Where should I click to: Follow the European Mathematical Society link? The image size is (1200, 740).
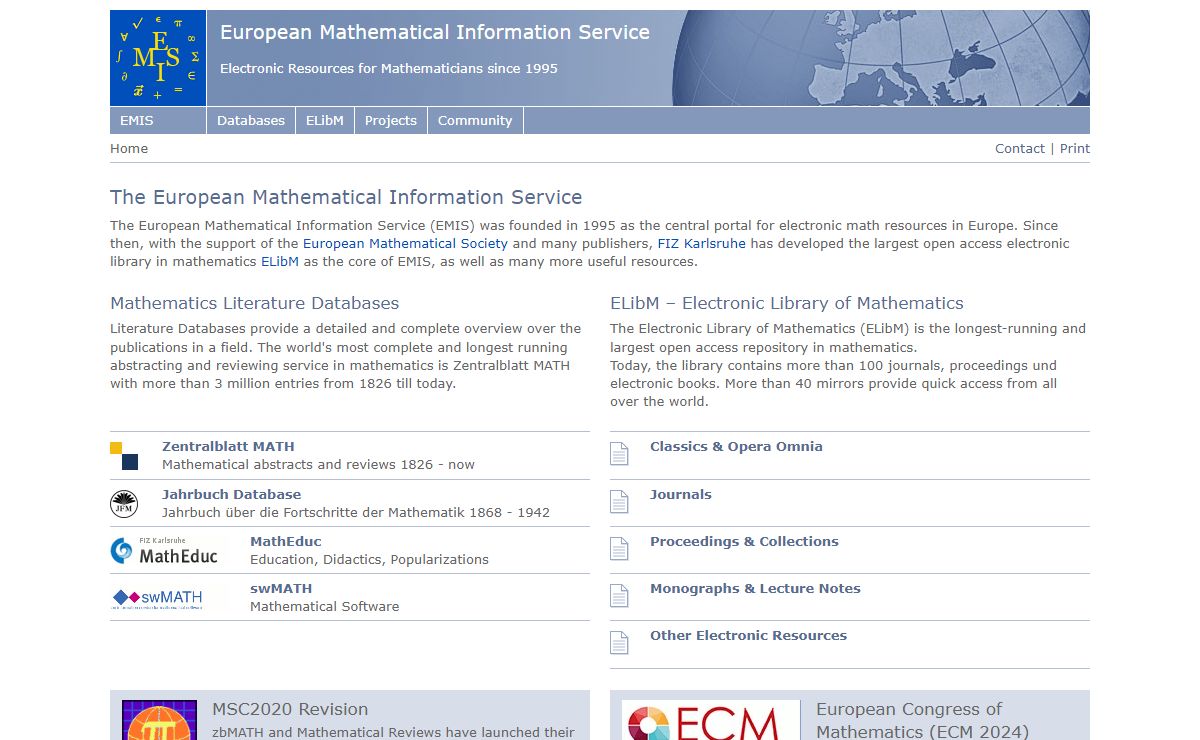tap(405, 243)
